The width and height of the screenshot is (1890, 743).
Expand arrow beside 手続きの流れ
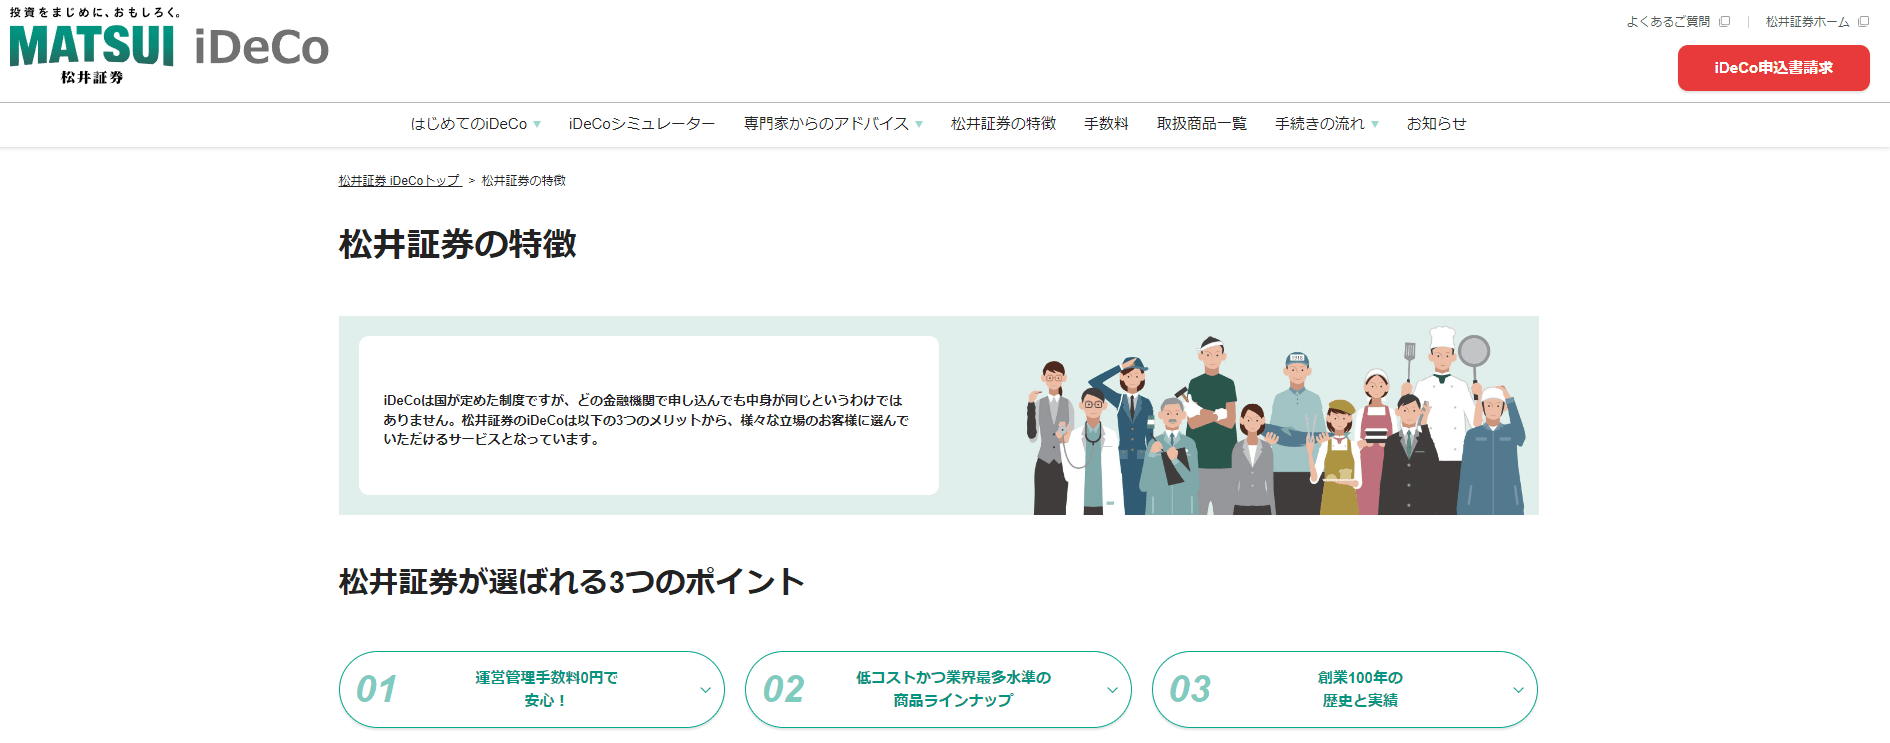[x=1375, y=125]
